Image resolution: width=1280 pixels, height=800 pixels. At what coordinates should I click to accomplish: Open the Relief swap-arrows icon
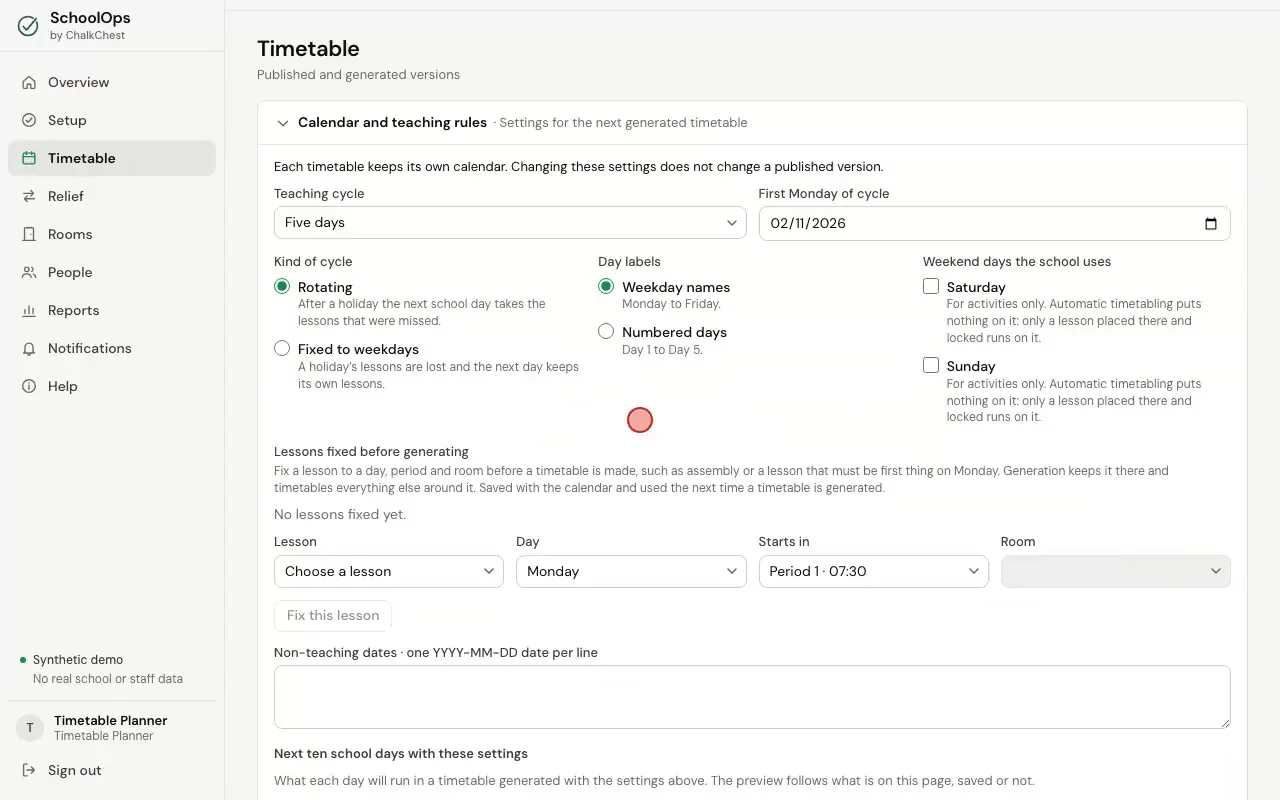pos(29,196)
